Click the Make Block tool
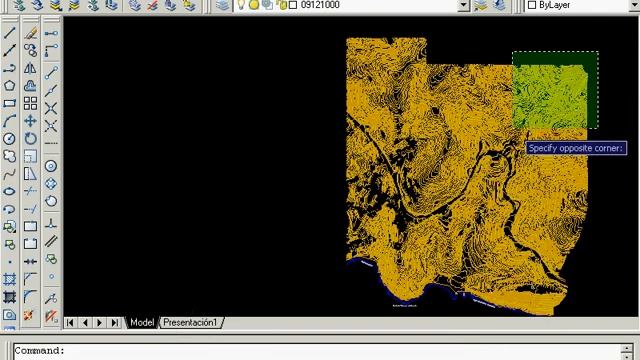The width and height of the screenshot is (640, 360). pyautogui.click(x=9, y=244)
